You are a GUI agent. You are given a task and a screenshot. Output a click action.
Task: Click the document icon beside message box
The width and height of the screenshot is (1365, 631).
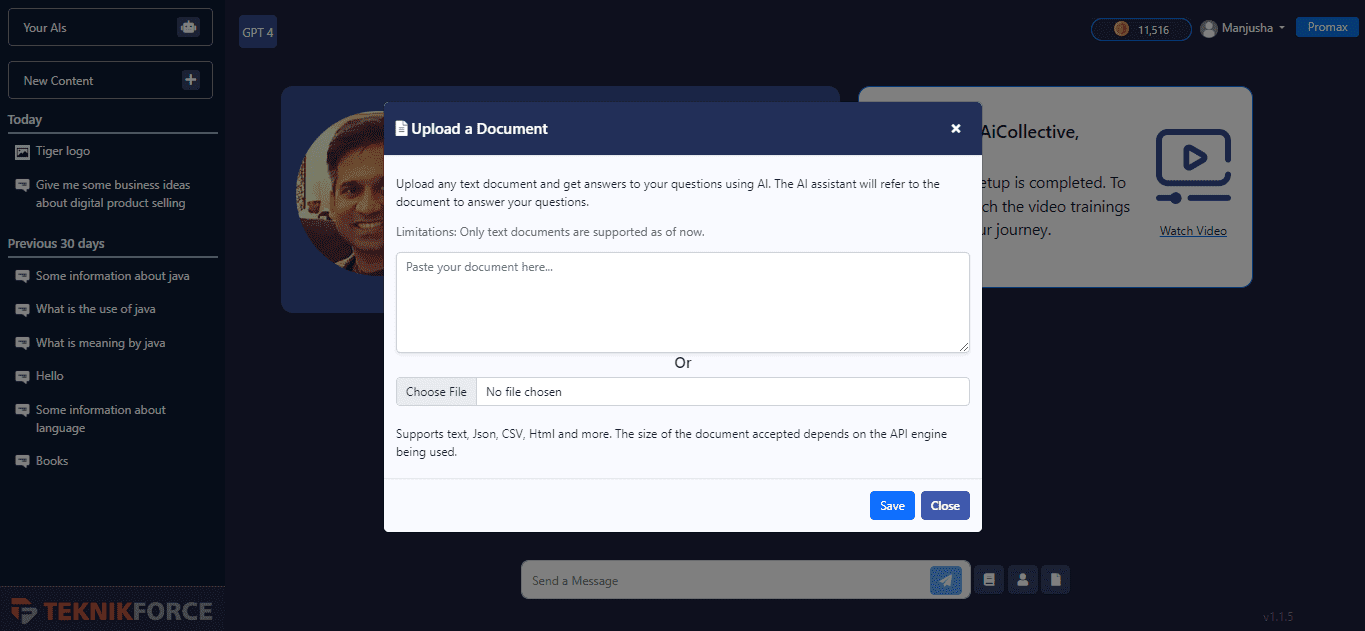[x=1055, y=579]
